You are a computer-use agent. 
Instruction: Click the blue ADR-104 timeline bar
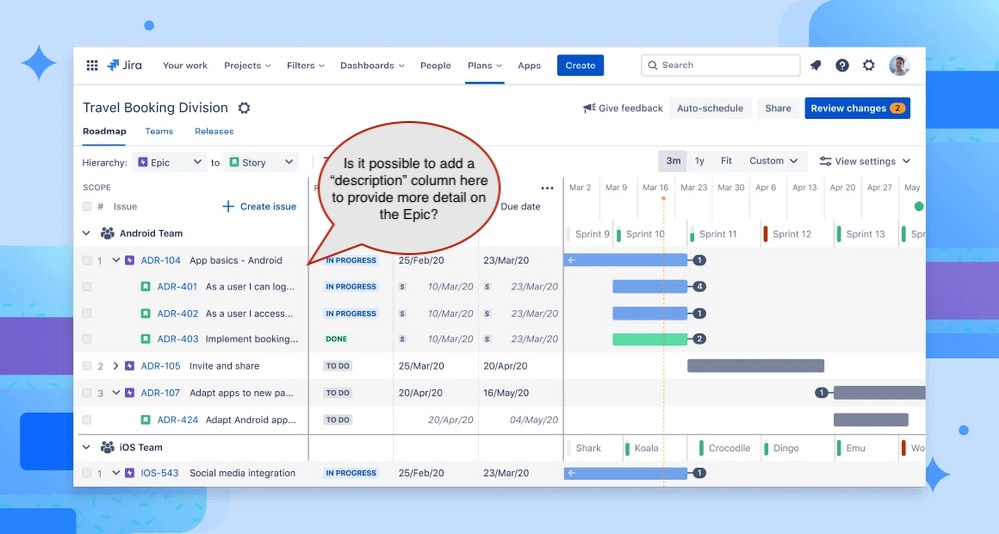pyautogui.click(x=626, y=260)
